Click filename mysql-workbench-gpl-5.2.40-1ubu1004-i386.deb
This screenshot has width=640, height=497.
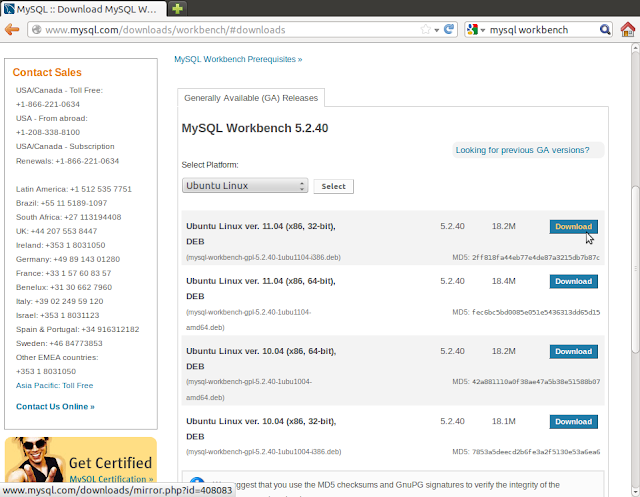[264, 452]
